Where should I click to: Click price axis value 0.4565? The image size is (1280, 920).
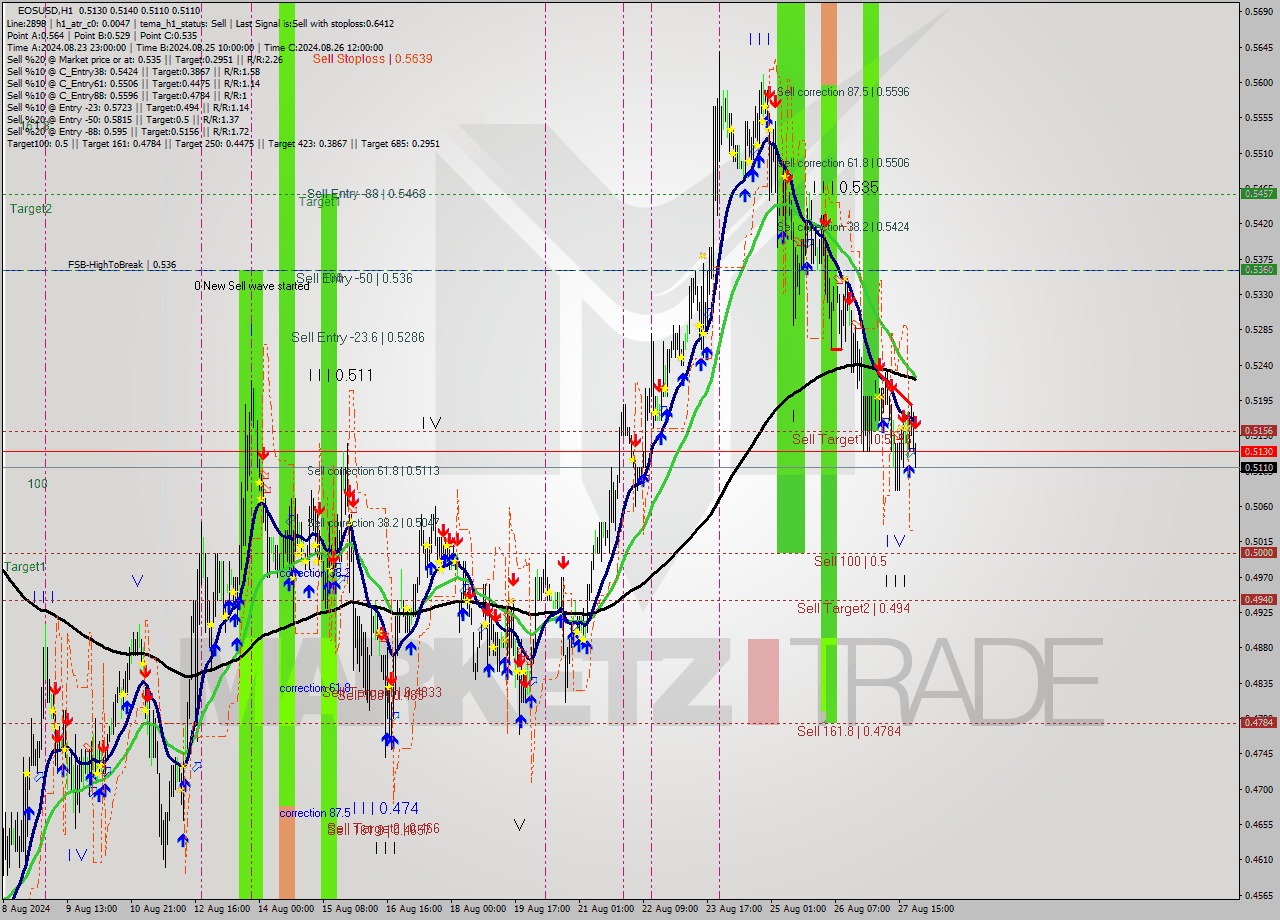tap(1258, 894)
